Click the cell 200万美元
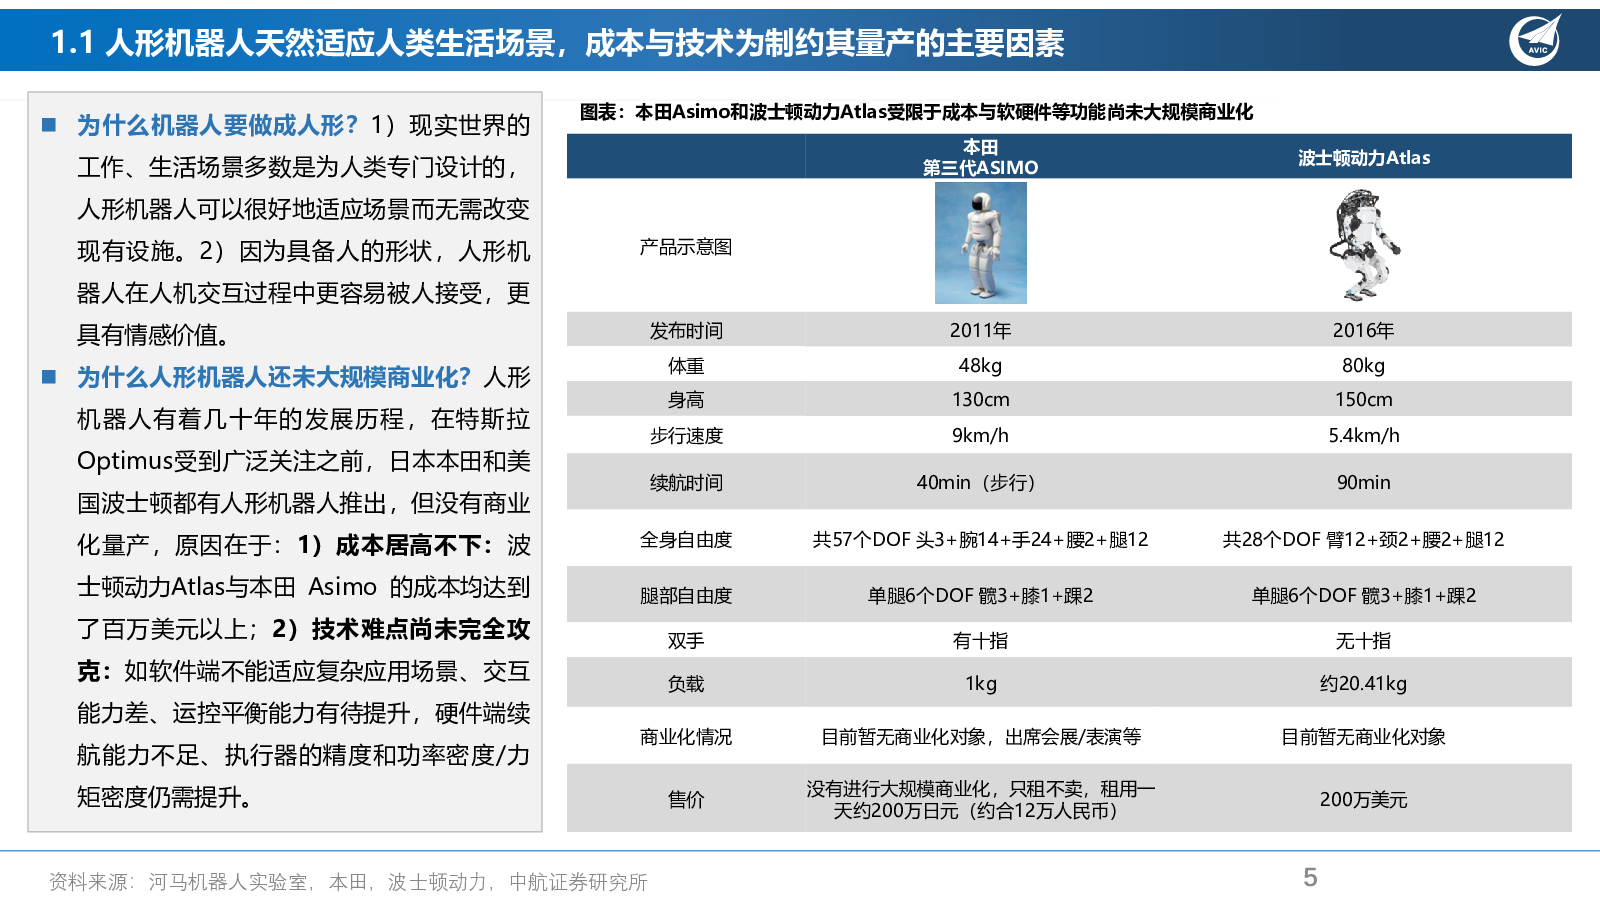Image resolution: width=1600 pixels, height=900 pixels. pos(1364,799)
